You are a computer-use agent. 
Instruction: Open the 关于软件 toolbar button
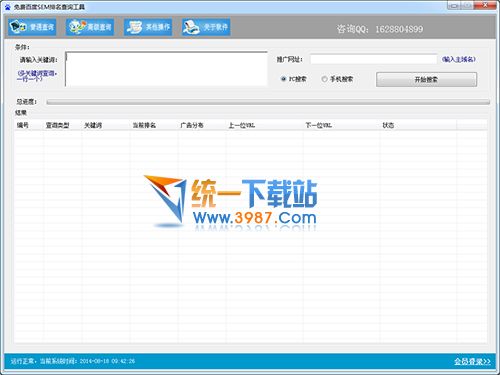point(206,27)
